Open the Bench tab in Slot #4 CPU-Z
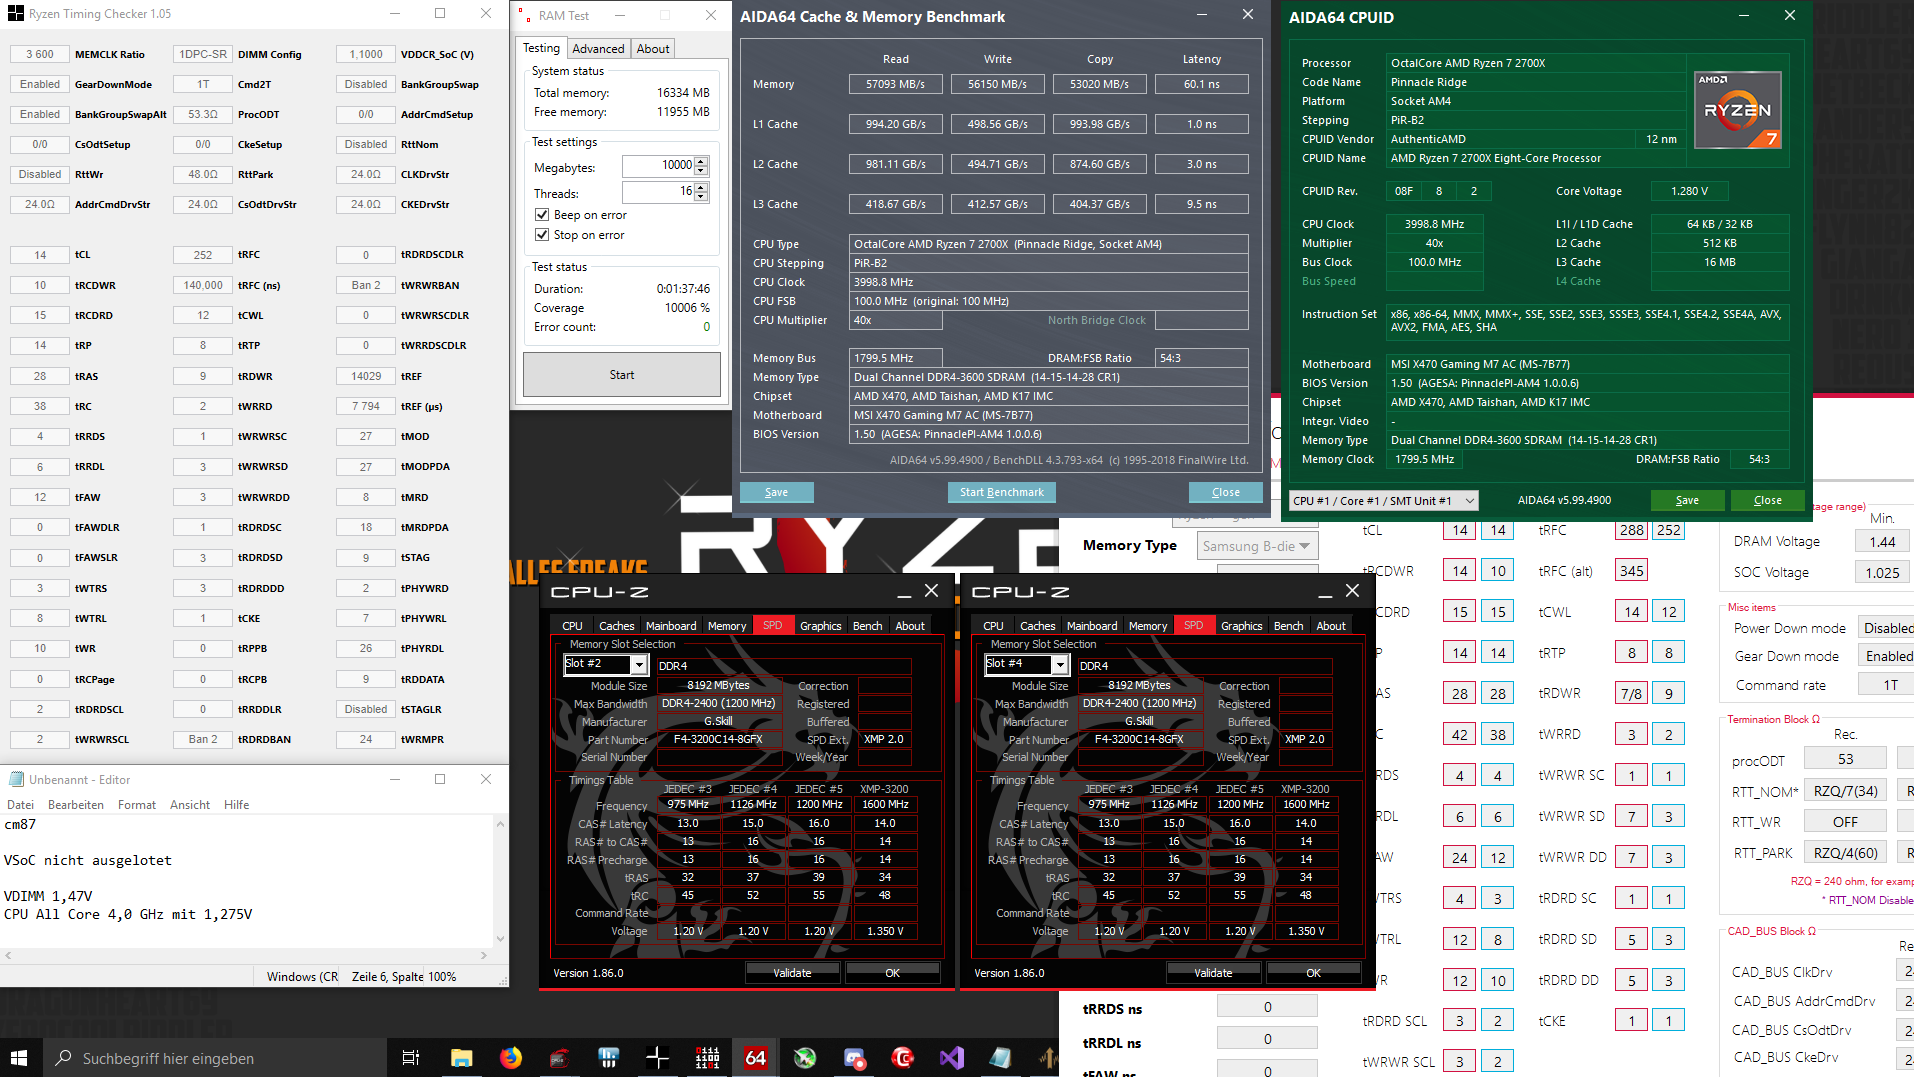1914x1077 pixels. pyautogui.click(x=1288, y=626)
